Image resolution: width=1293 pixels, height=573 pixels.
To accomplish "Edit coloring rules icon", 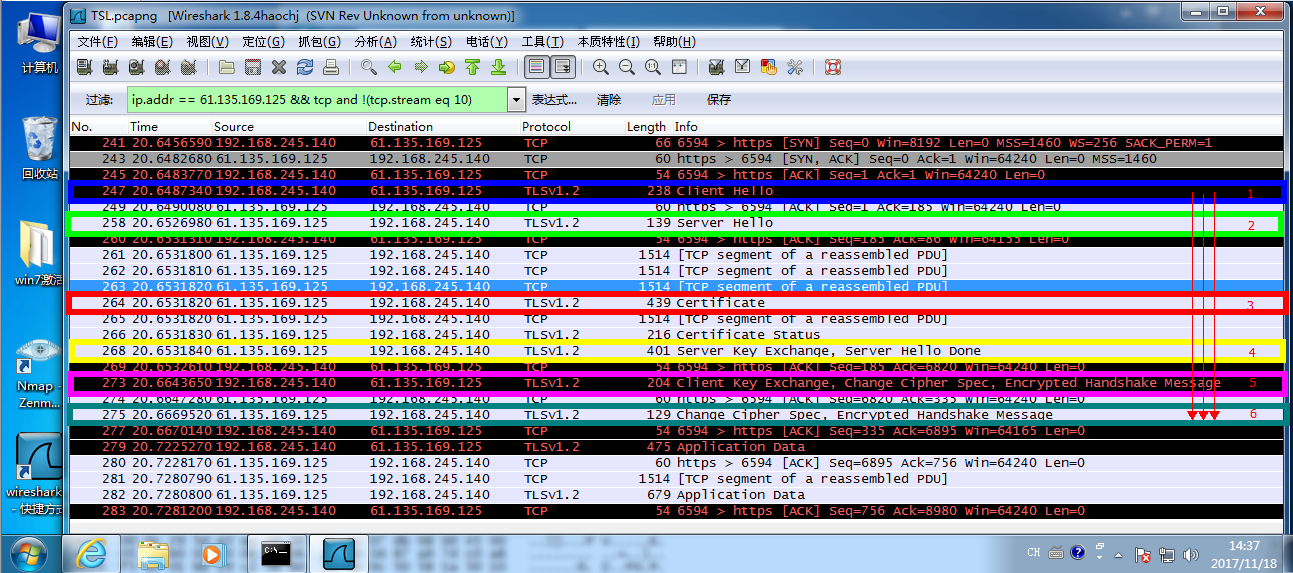I will click(768, 67).
